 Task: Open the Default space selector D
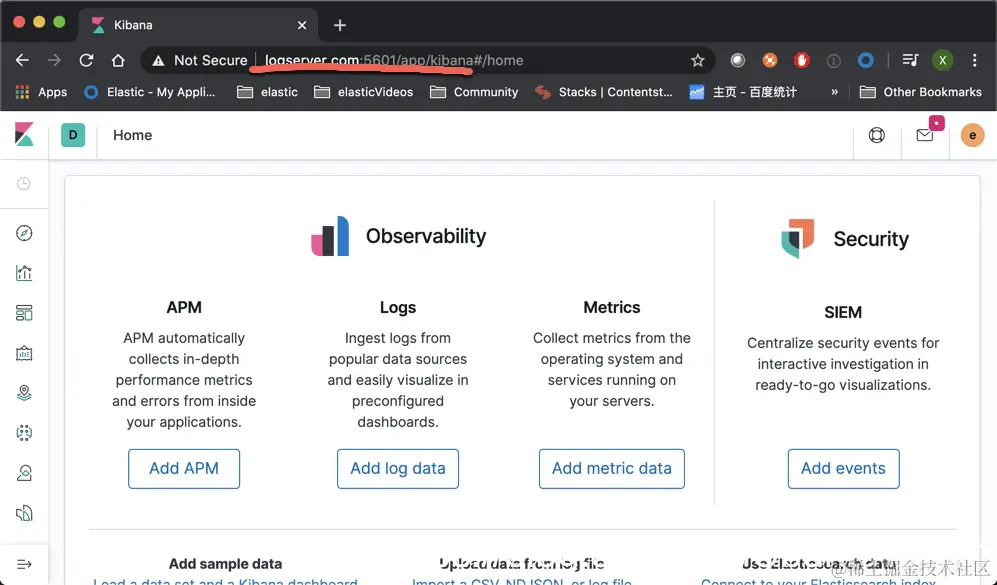tap(73, 135)
